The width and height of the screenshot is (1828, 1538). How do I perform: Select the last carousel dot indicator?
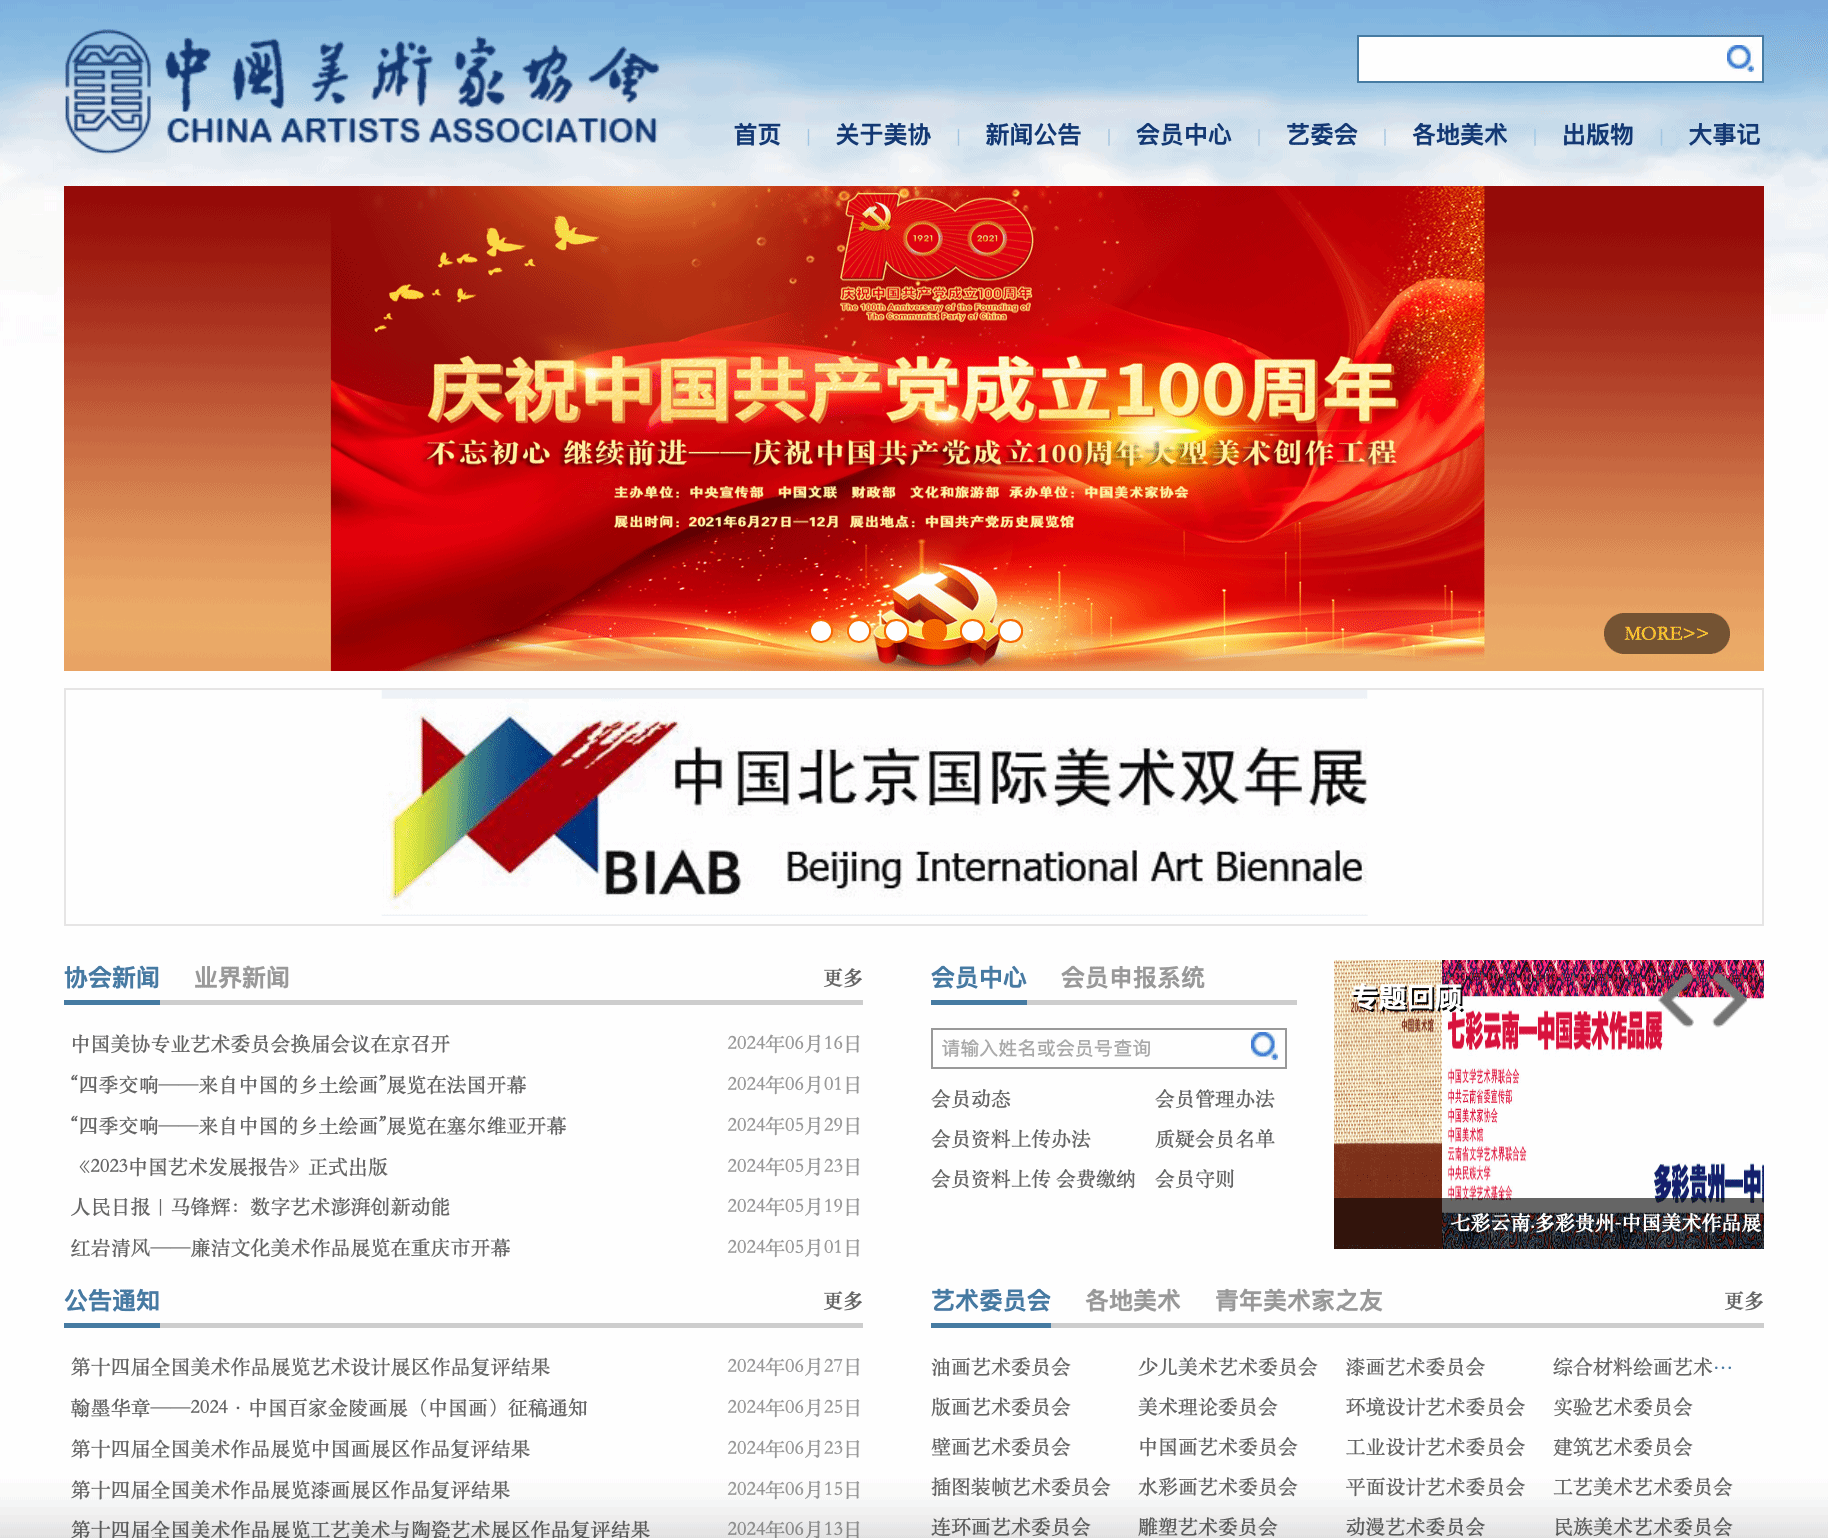click(1011, 631)
